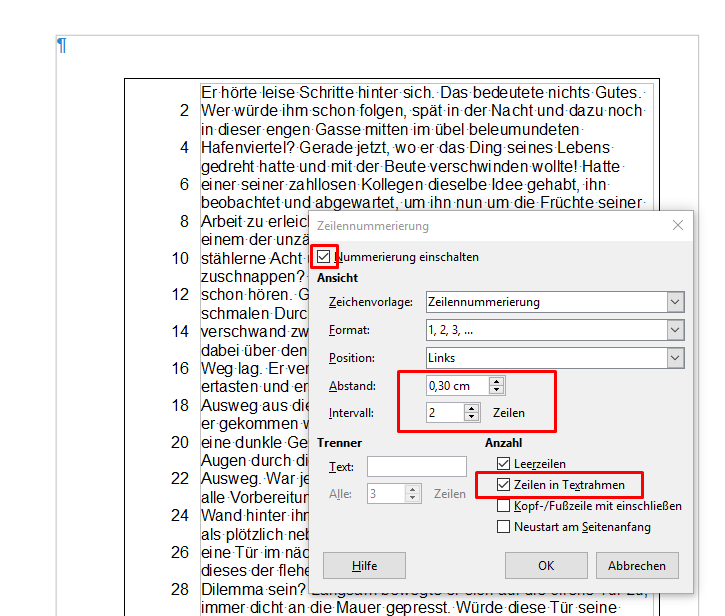
Task: Click the Abbrechen button
Action: tap(636, 565)
